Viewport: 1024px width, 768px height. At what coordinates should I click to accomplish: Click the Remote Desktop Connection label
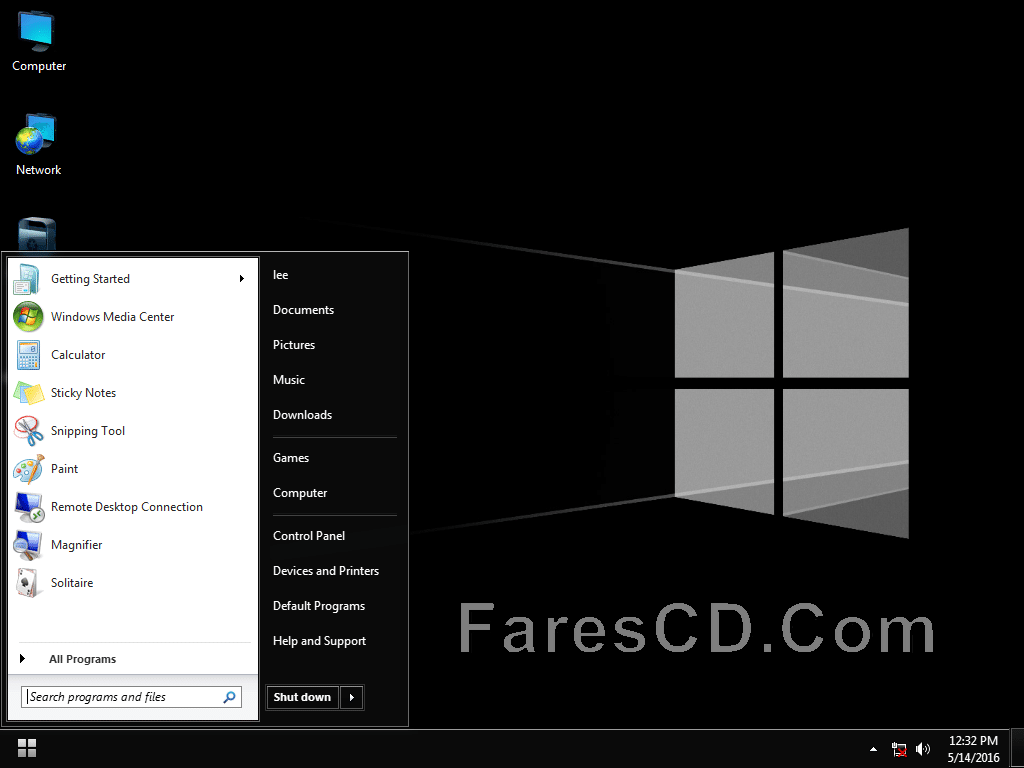tap(127, 507)
